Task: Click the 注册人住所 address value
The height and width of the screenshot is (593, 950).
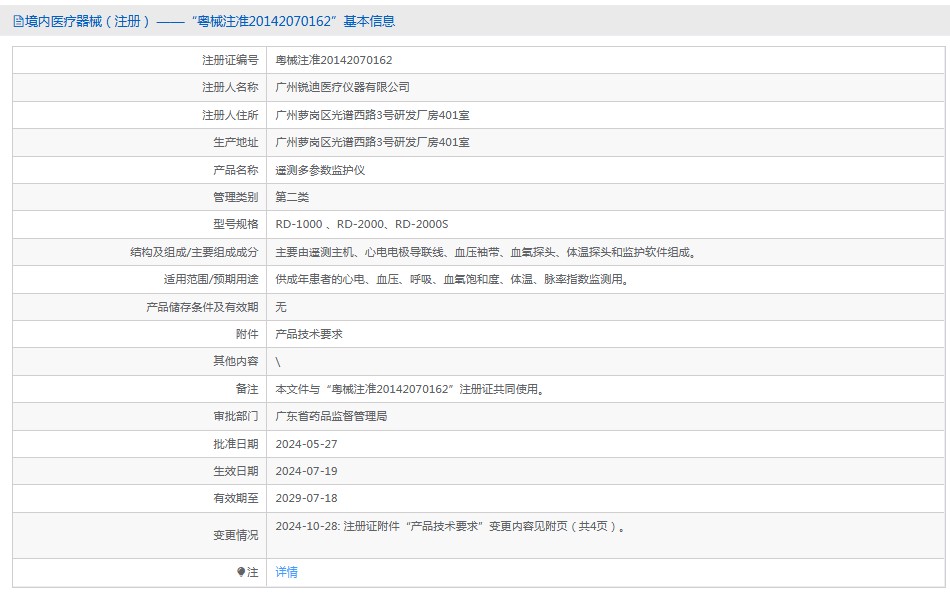Action: point(372,115)
